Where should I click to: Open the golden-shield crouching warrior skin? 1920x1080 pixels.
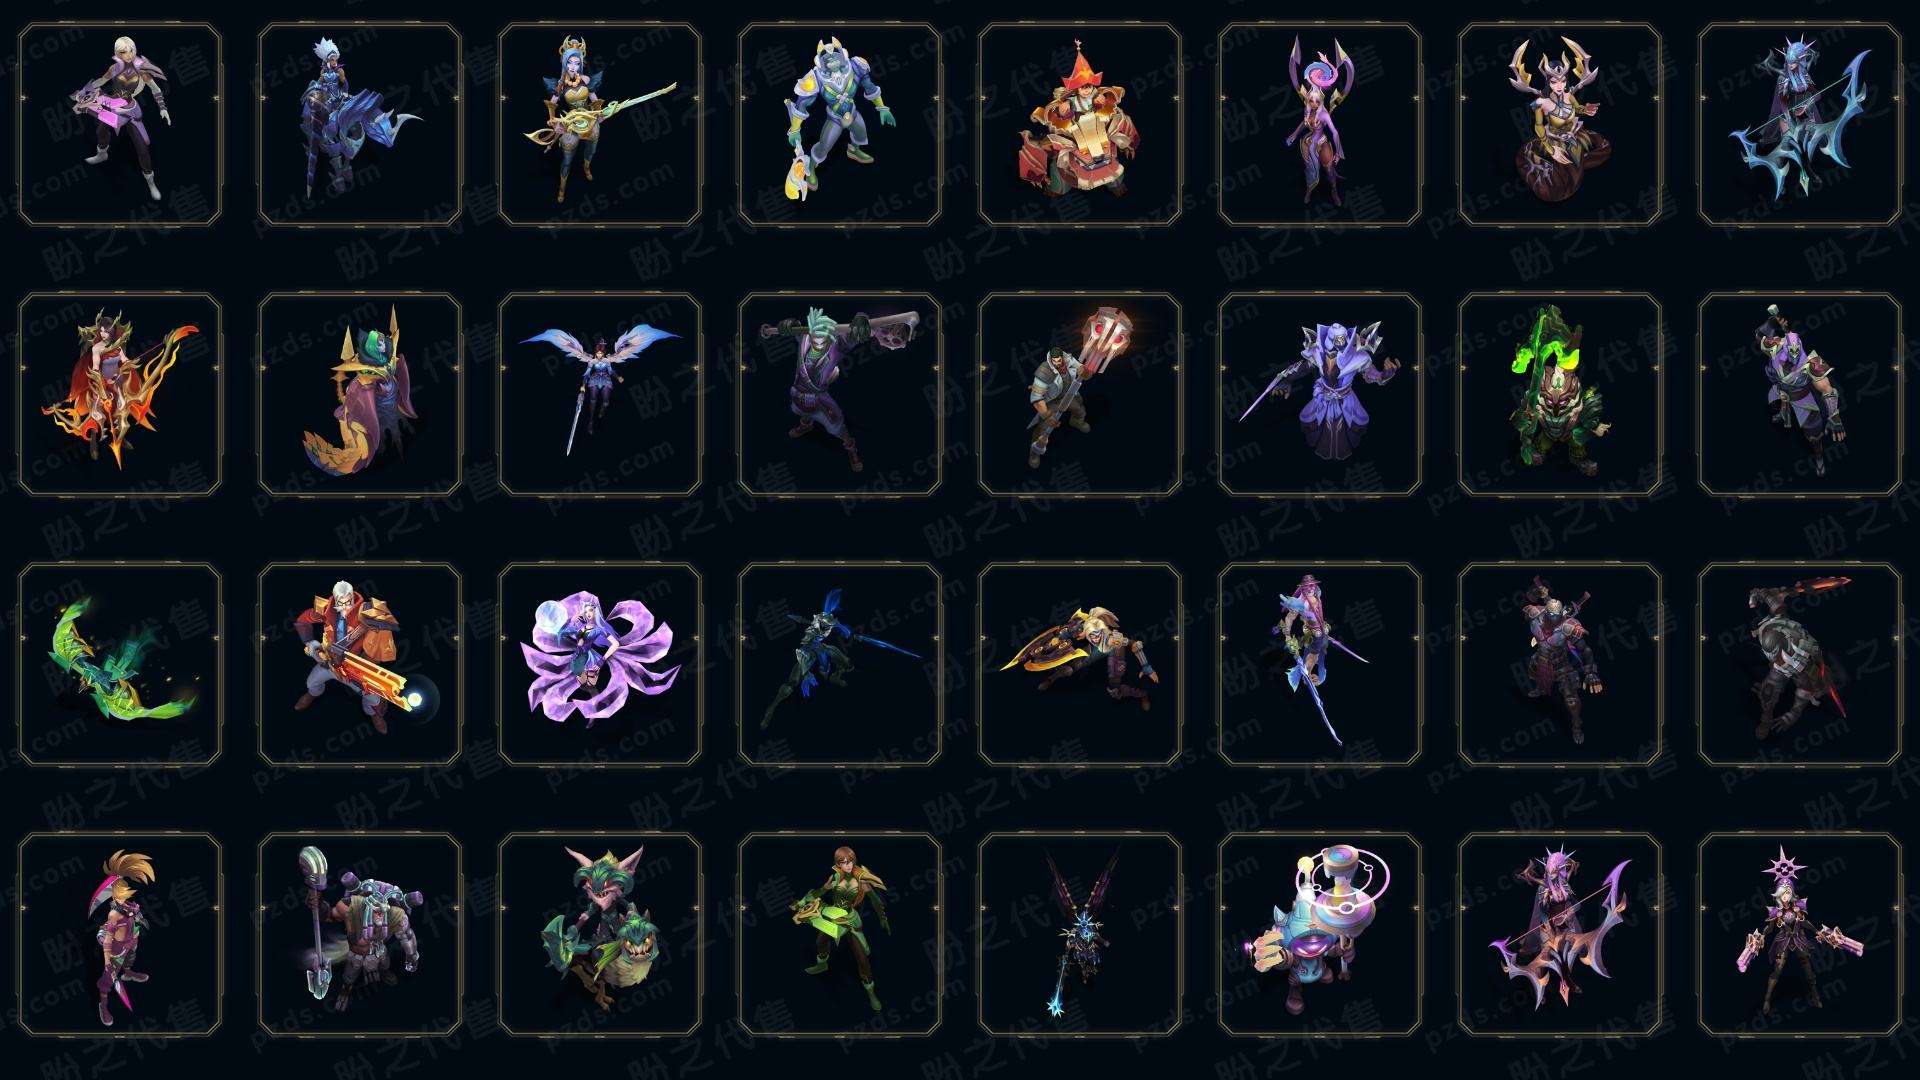[1080, 664]
